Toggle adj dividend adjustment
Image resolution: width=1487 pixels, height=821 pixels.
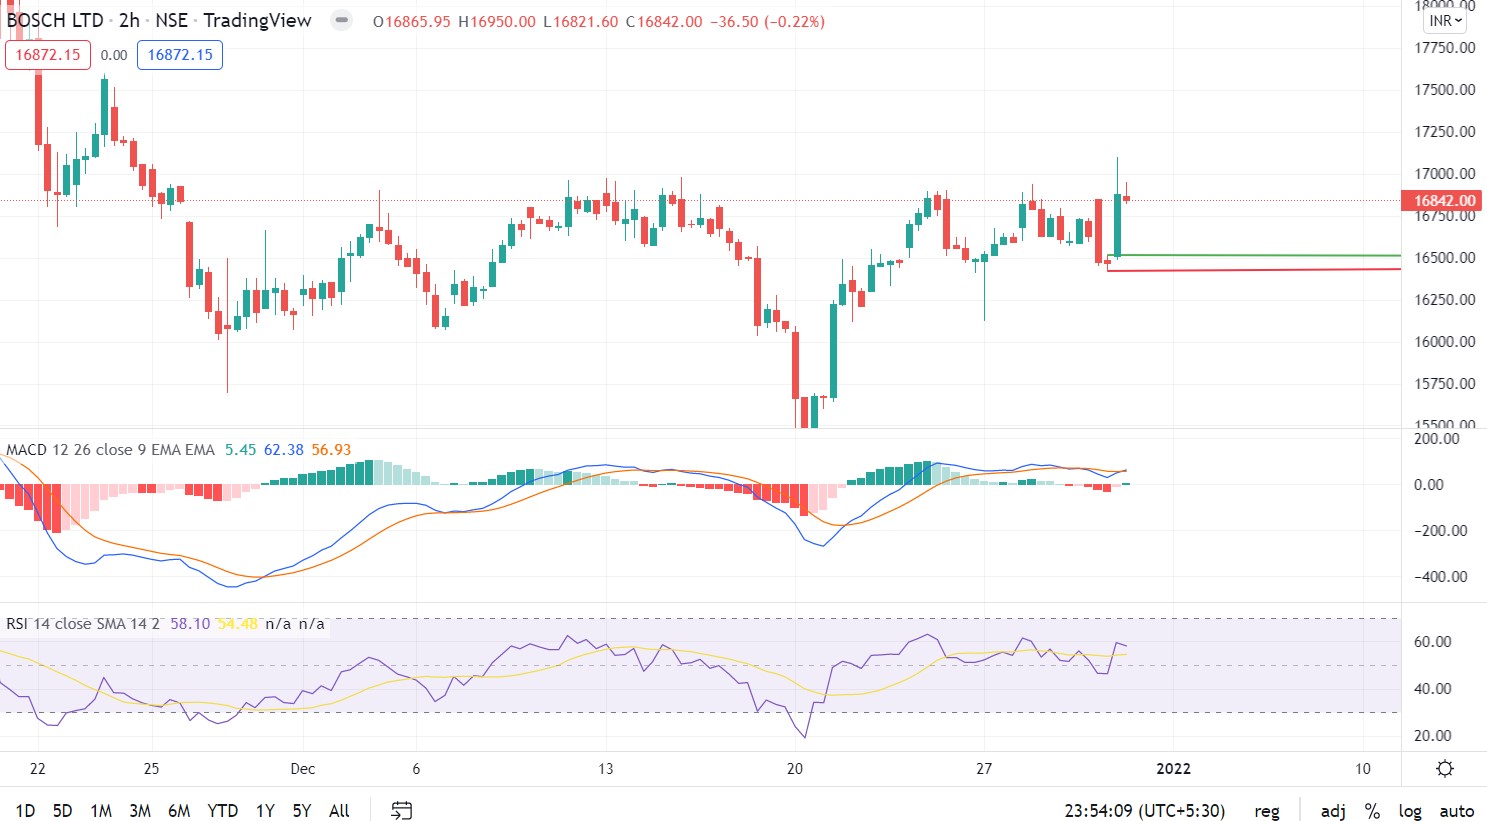[x=1332, y=811]
